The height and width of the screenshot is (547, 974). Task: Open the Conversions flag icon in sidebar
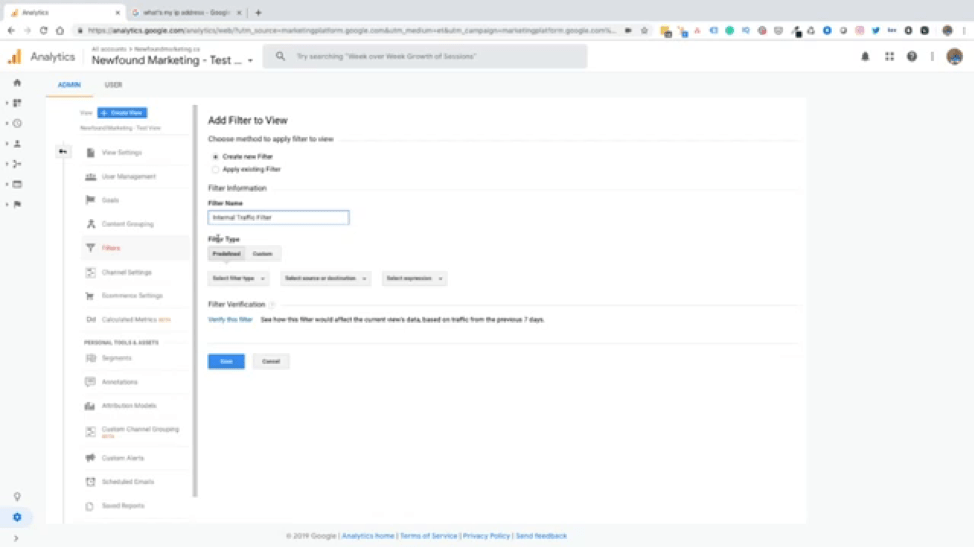click(17, 204)
